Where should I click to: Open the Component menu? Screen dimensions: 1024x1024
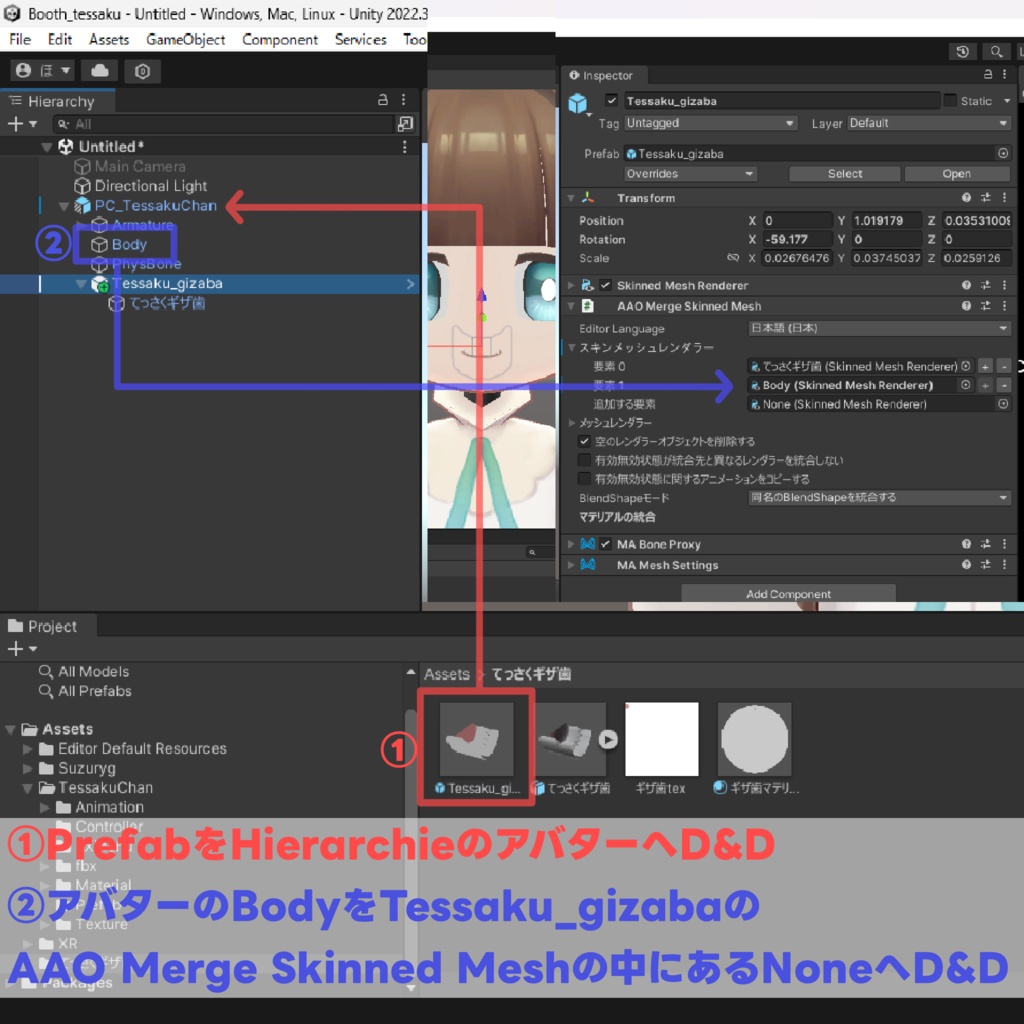(x=280, y=39)
